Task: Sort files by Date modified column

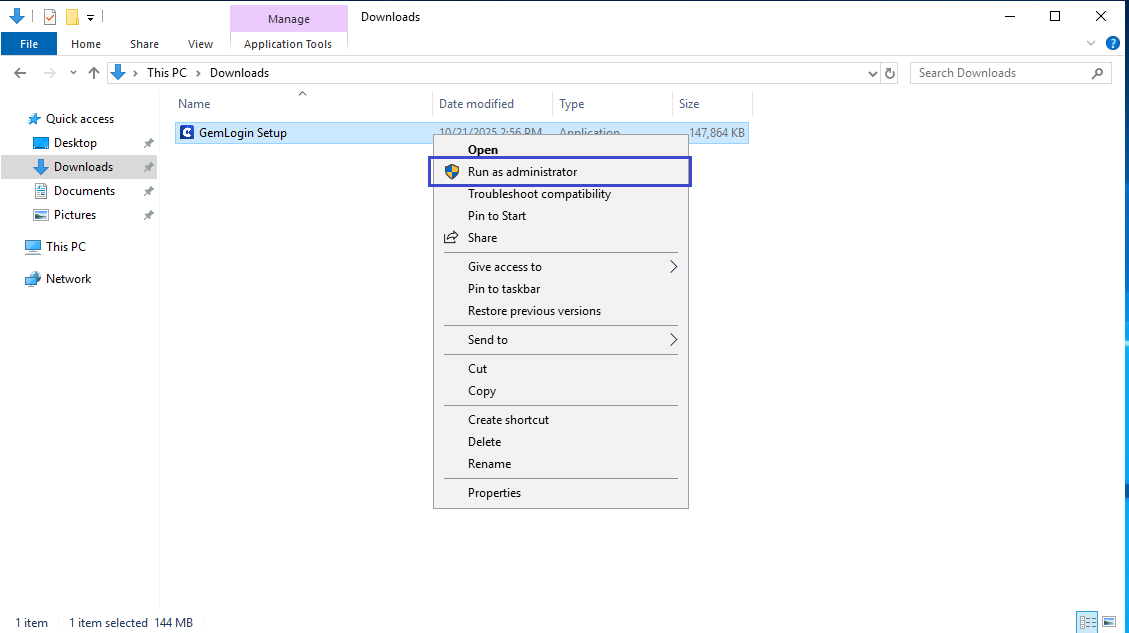Action: pyautogui.click(x=476, y=104)
